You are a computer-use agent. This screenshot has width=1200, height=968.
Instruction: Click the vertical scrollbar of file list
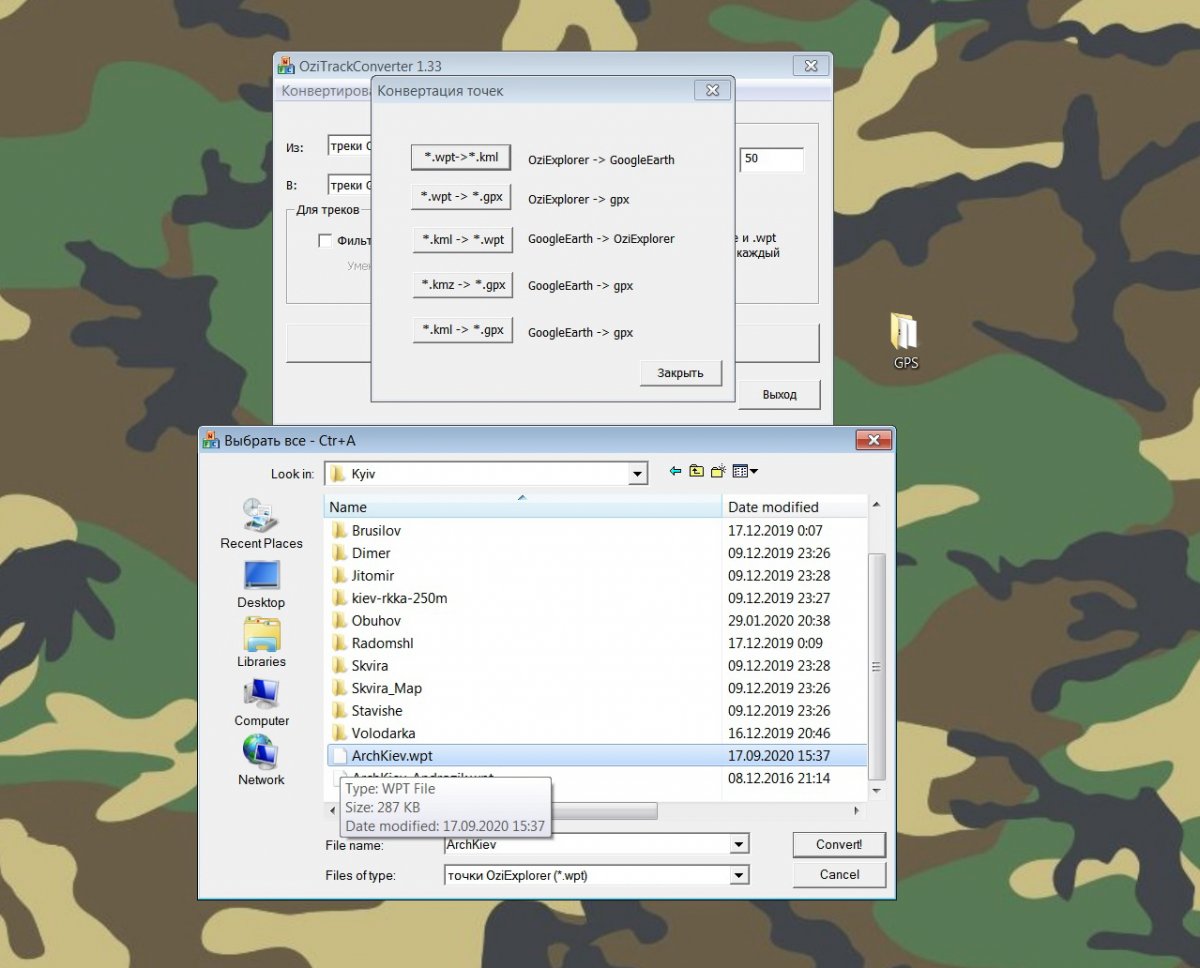pyautogui.click(x=877, y=667)
